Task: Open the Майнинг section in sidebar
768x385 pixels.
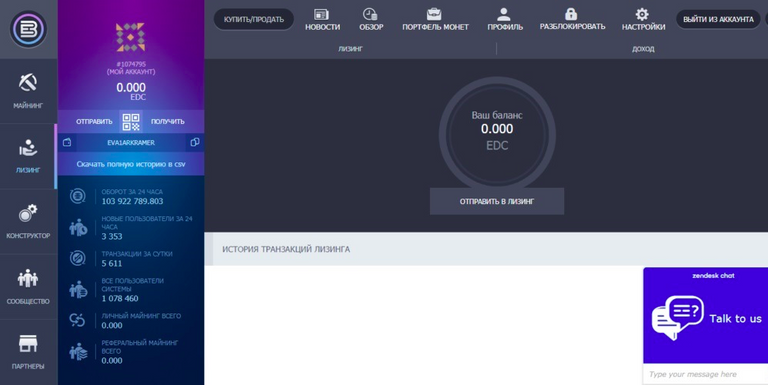Action: click(x=28, y=91)
